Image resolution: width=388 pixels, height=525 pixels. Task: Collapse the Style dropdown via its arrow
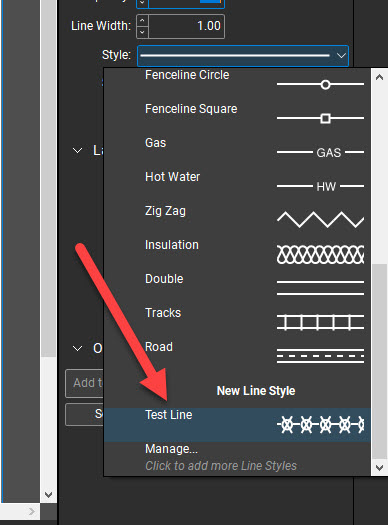tap(341, 56)
